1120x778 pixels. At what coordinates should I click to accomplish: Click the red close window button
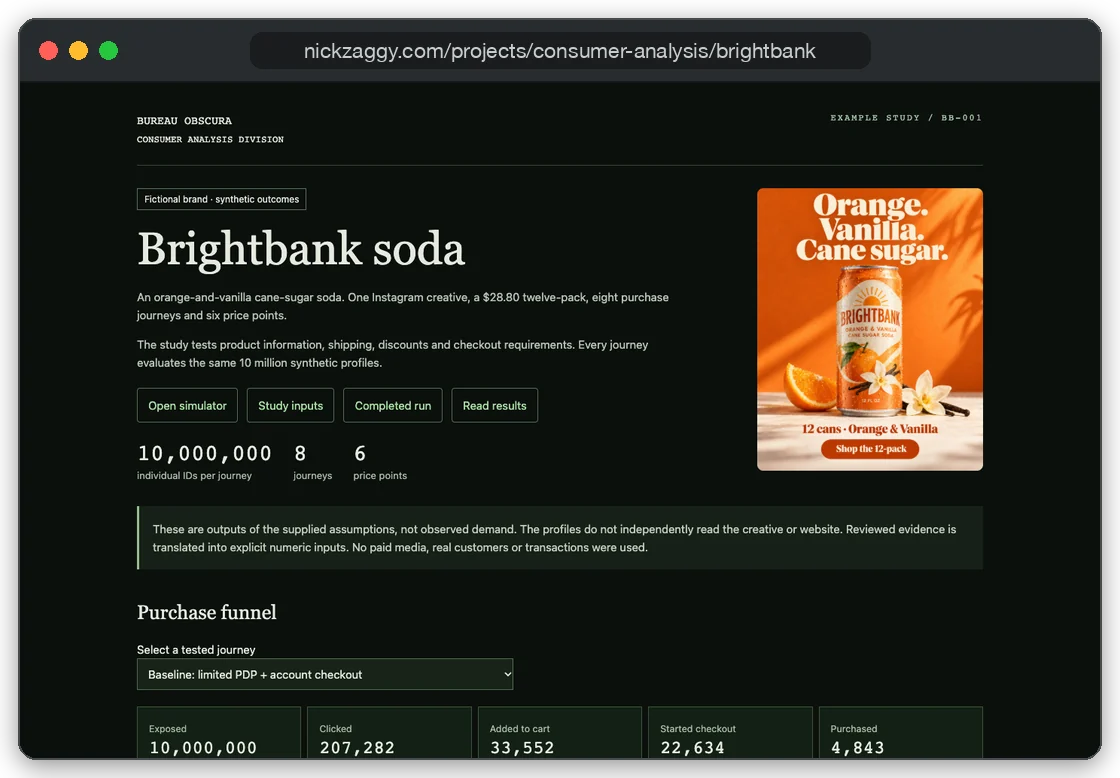49,51
